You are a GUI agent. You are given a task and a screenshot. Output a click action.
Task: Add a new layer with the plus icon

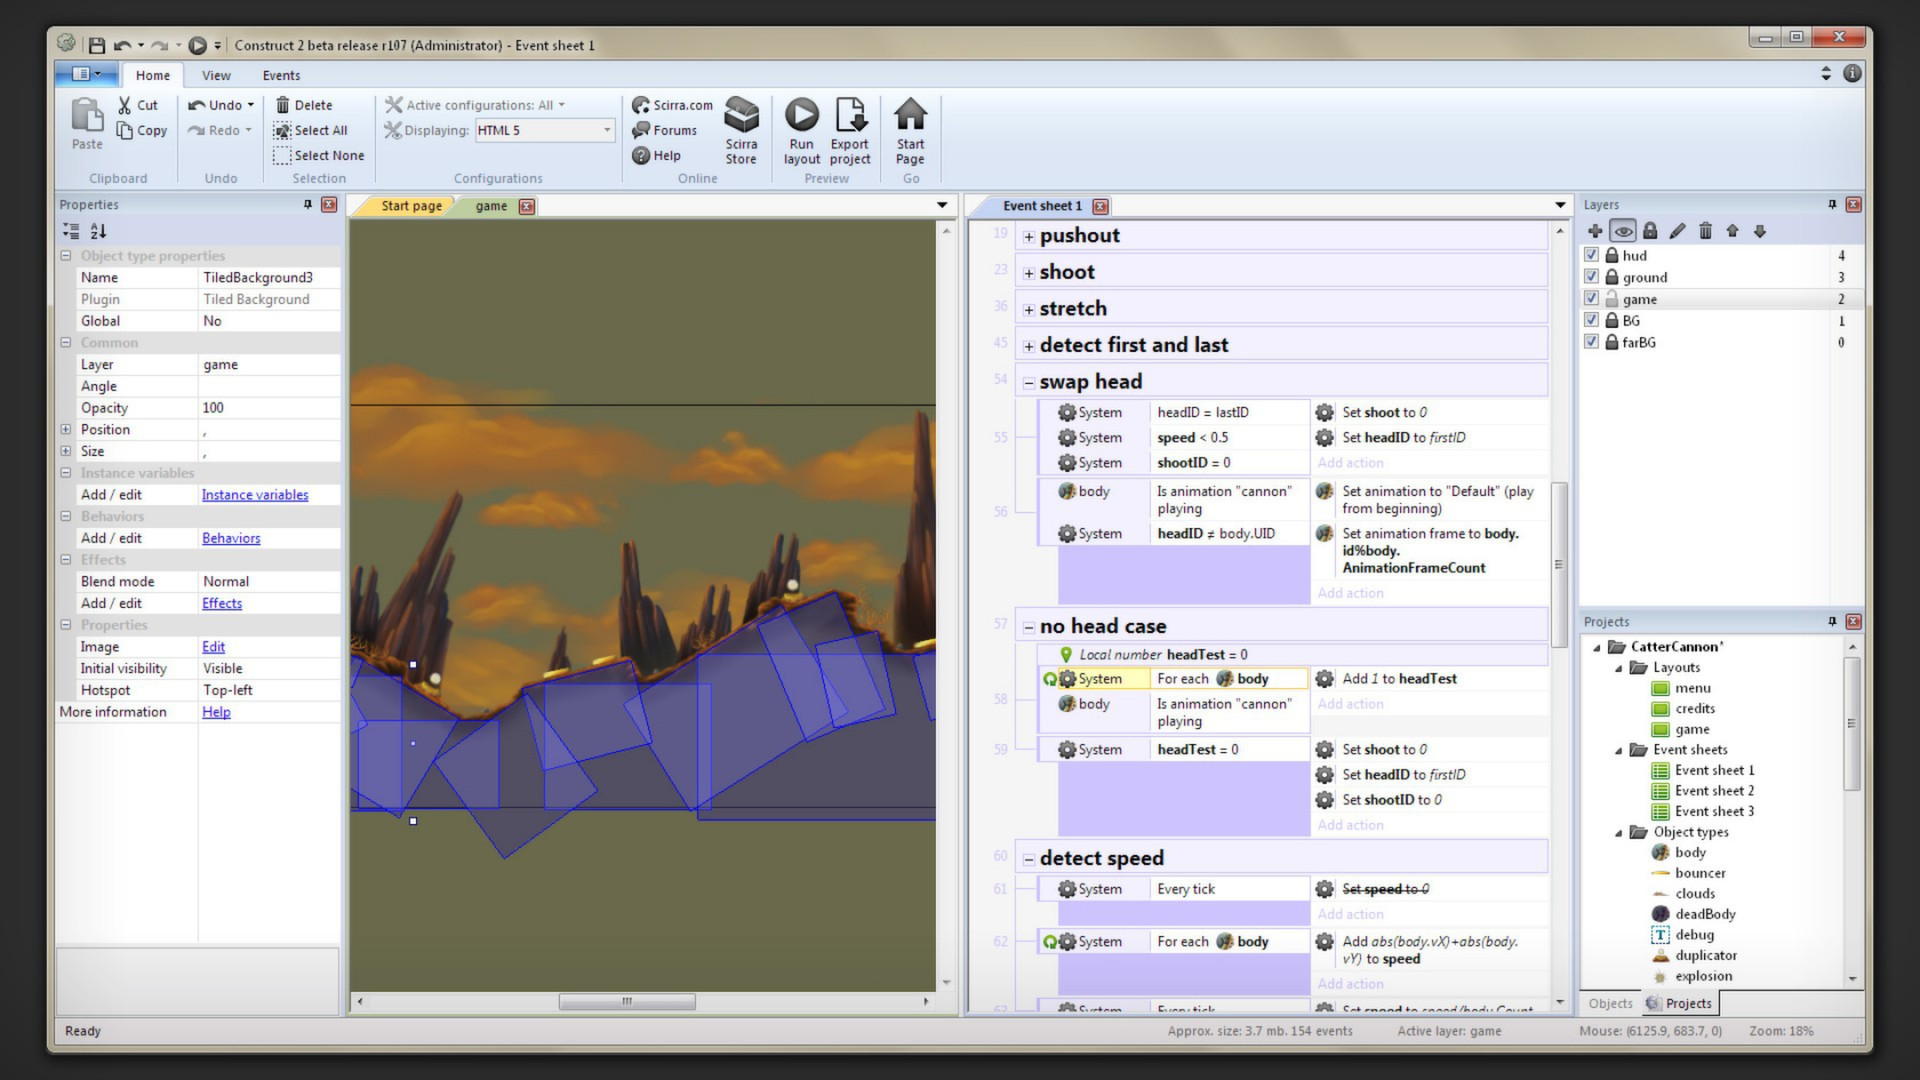[x=1595, y=231]
